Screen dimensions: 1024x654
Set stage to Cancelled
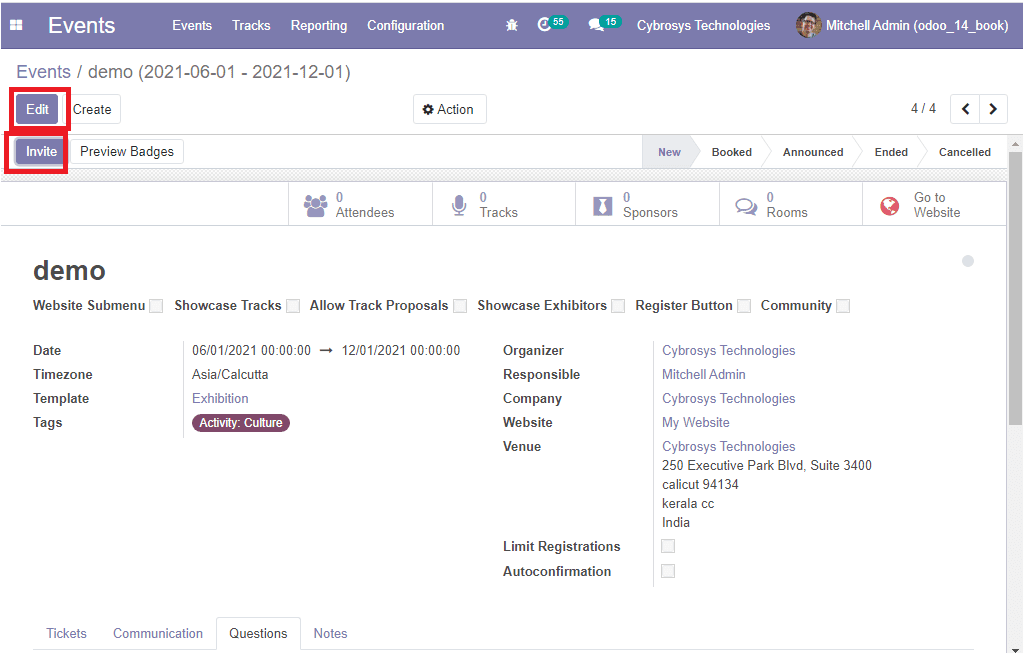pyautogui.click(x=965, y=152)
